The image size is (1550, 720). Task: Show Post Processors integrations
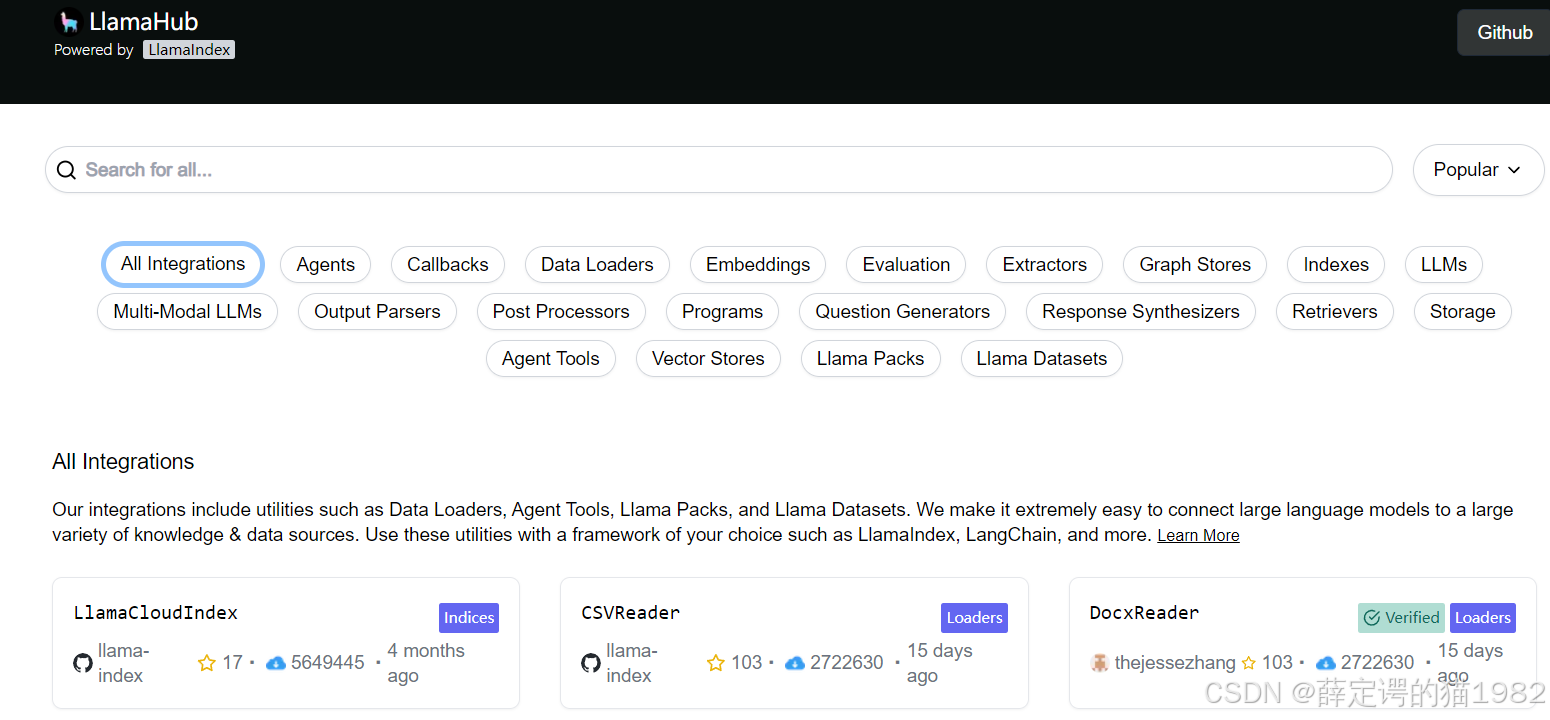coord(561,312)
